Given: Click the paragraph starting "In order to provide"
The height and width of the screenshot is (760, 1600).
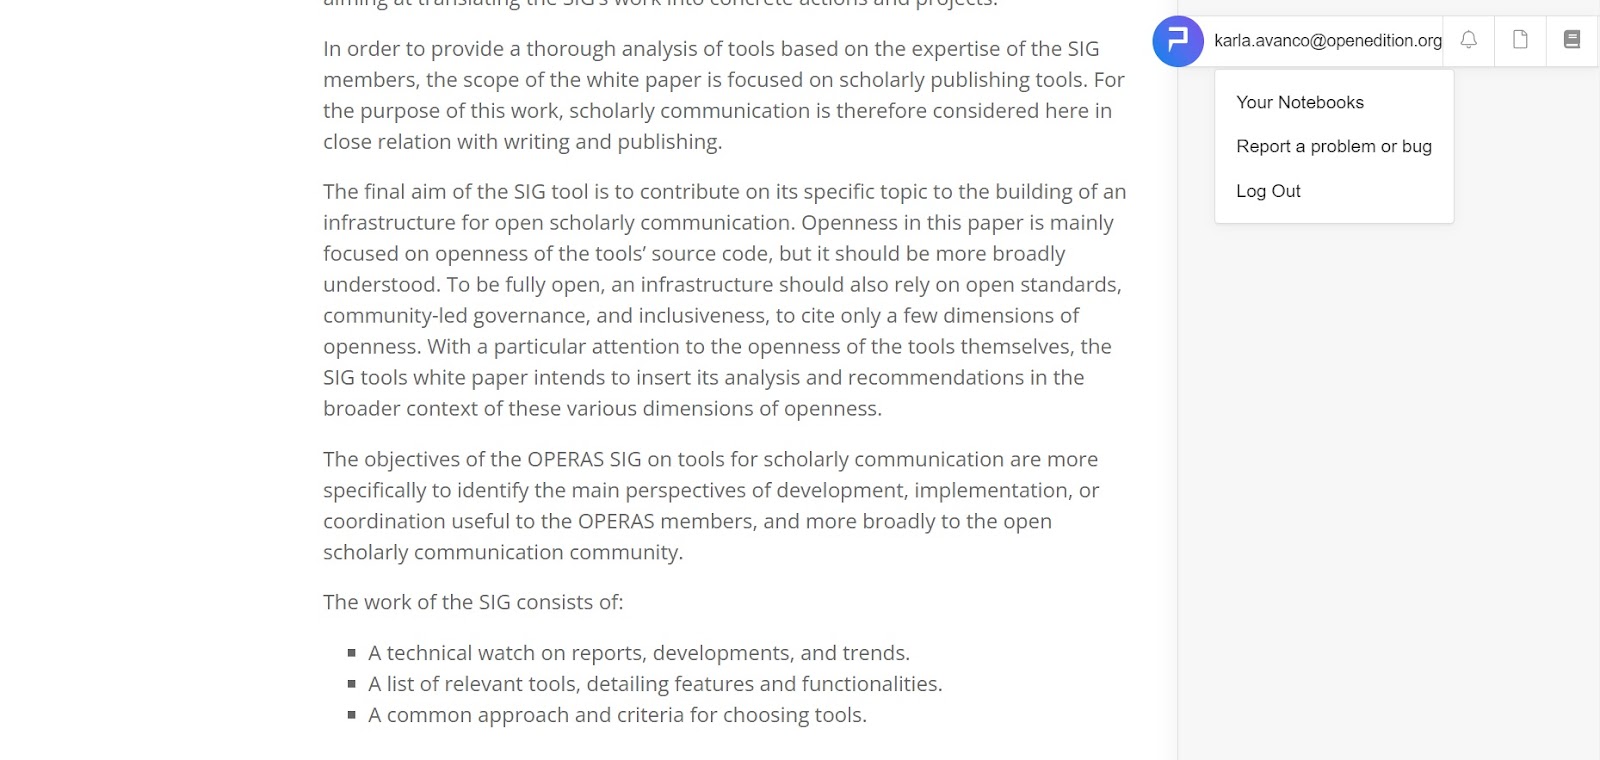Looking at the screenshot, I should [x=724, y=95].
